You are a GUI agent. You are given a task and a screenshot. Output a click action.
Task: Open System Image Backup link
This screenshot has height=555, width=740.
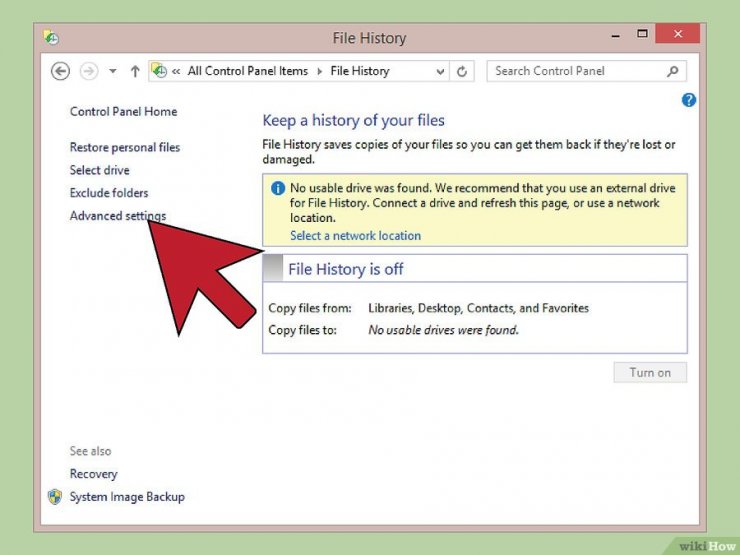(127, 496)
